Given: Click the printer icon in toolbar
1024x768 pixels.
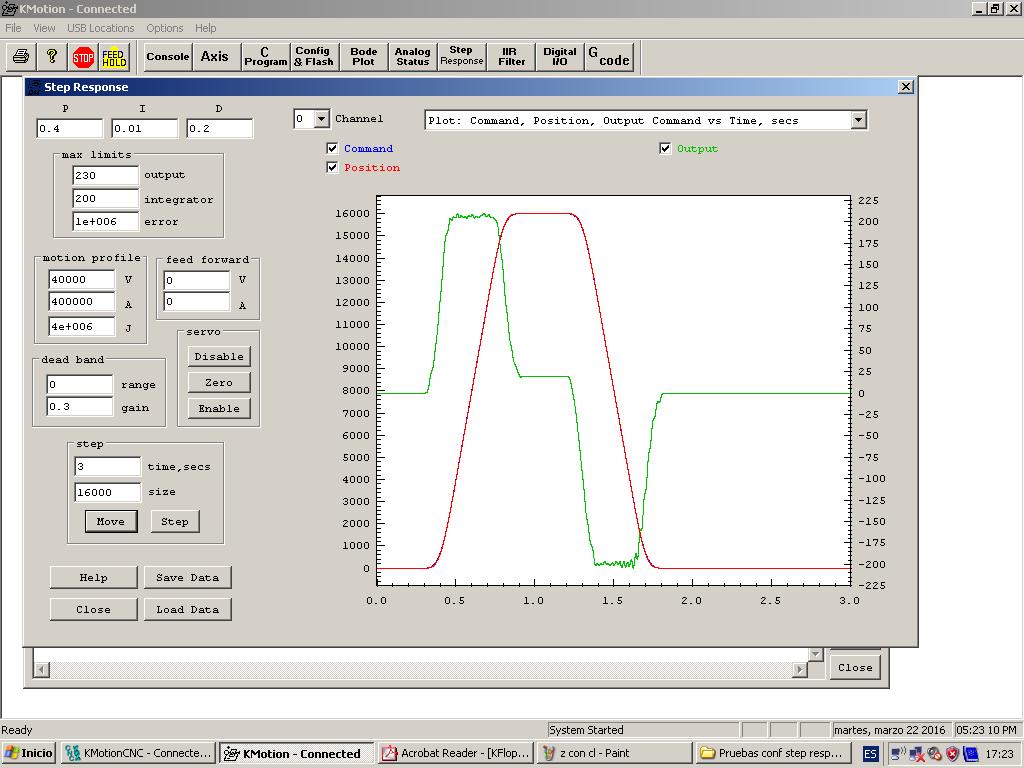Looking at the screenshot, I should [22, 57].
